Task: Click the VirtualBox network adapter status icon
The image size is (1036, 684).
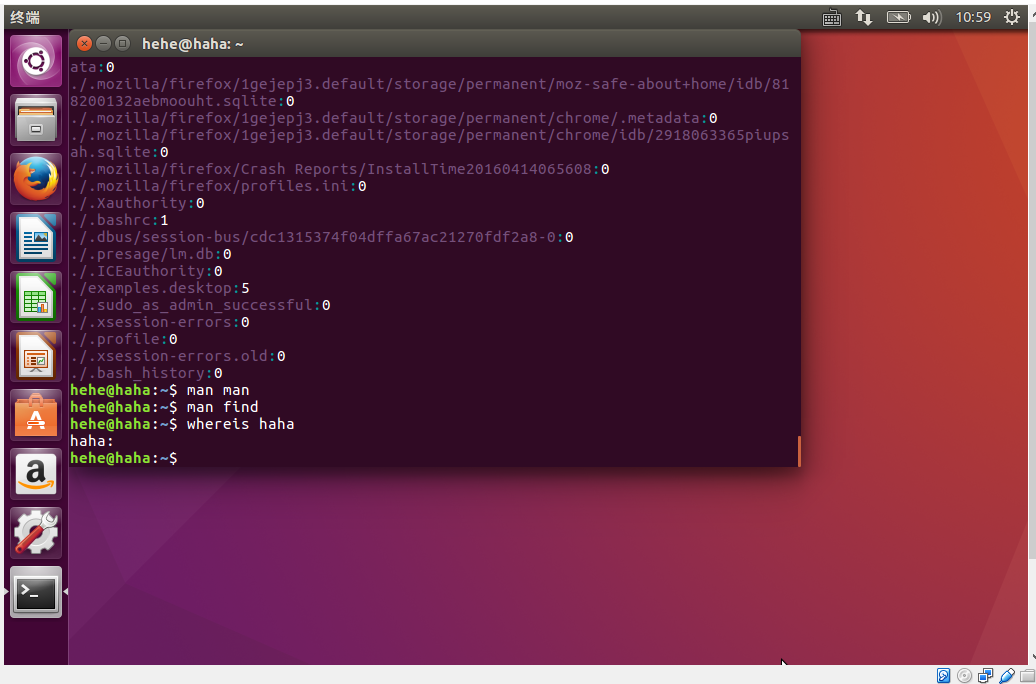Action: [x=986, y=675]
